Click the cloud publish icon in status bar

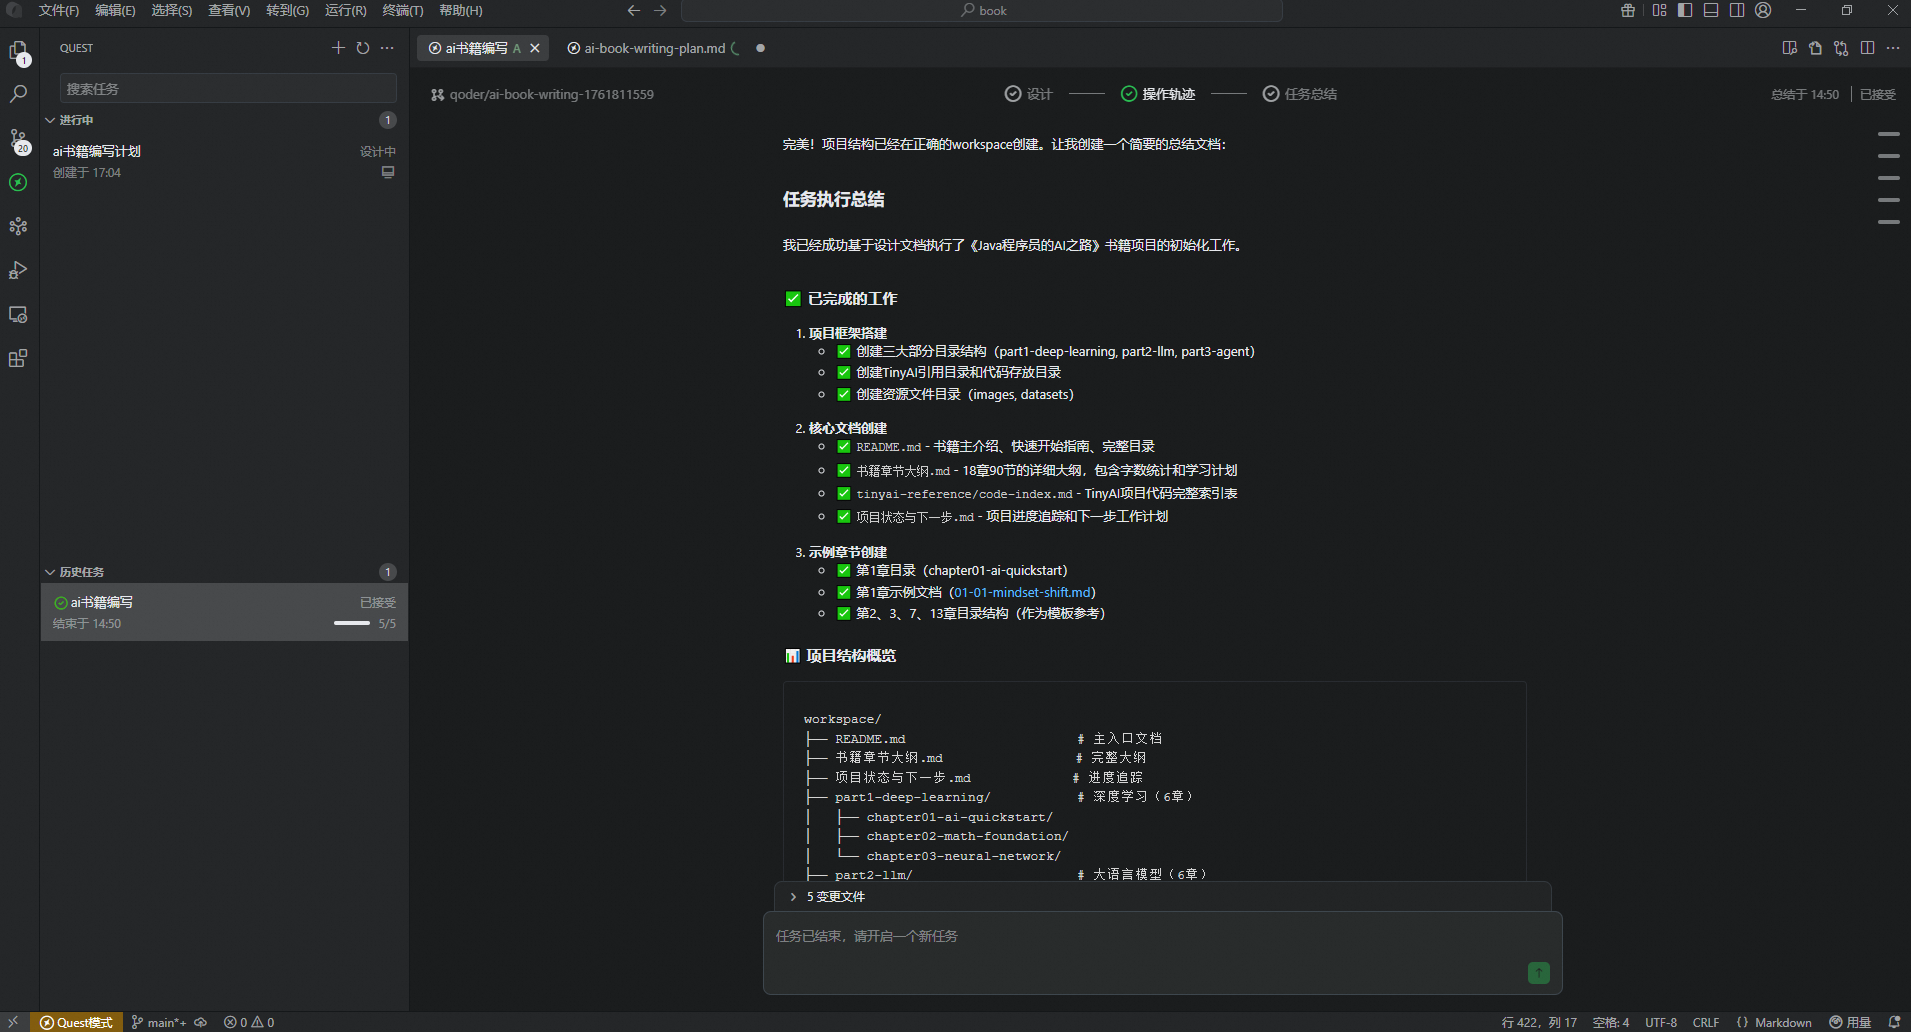tap(201, 1022)
